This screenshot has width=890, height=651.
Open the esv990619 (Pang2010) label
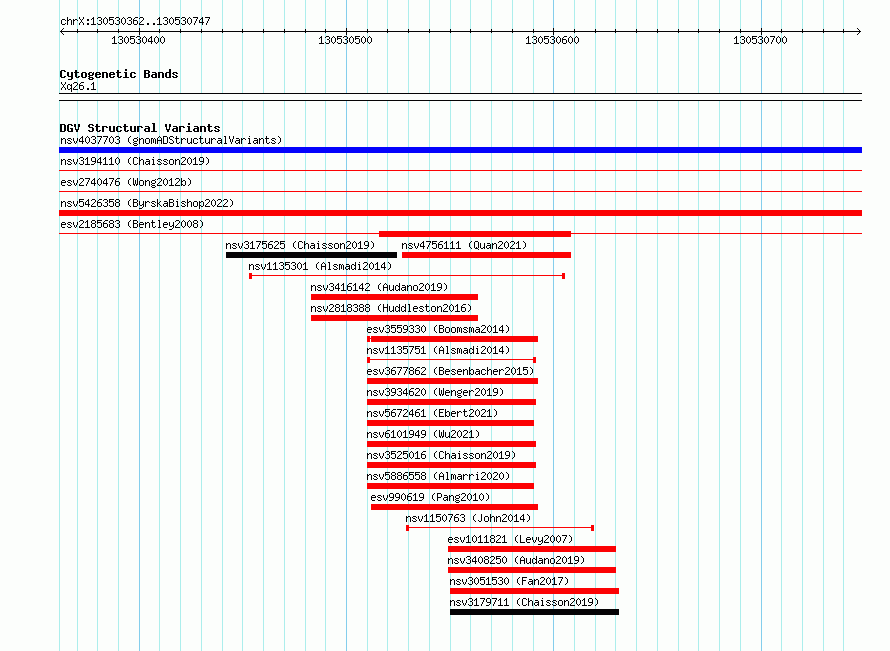(x=430, y=497)
